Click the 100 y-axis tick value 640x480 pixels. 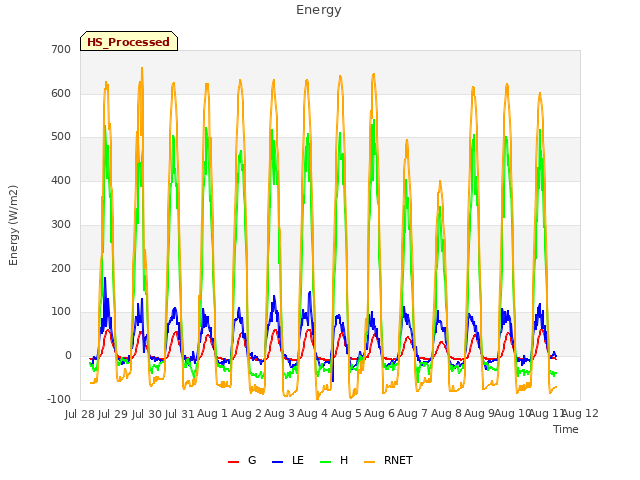coord(61,312)
